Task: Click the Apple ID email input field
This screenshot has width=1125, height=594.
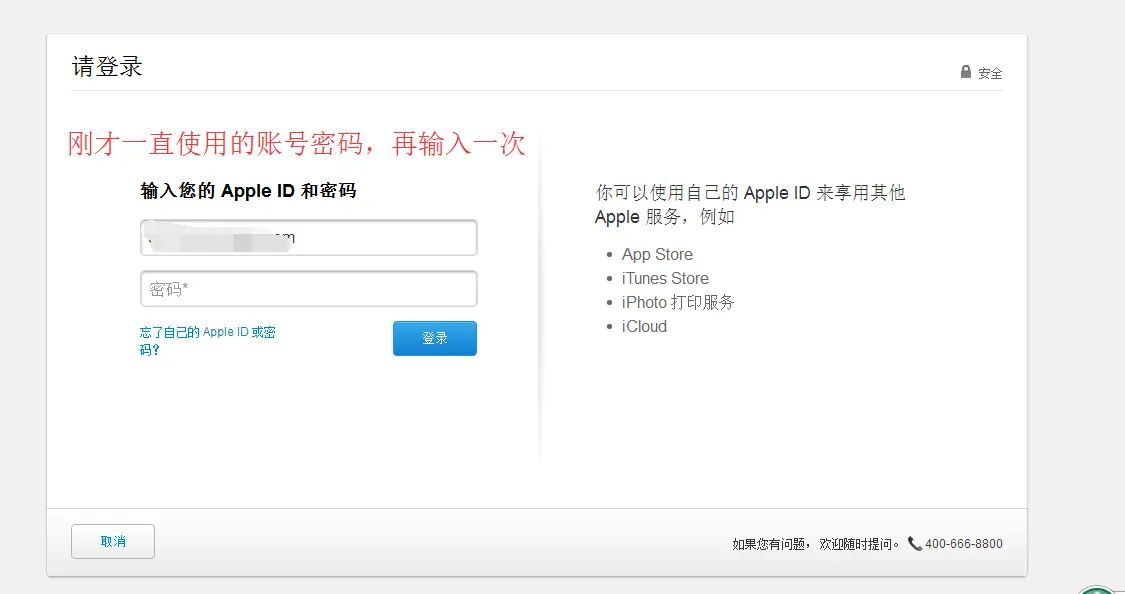Action: [309, 237]
